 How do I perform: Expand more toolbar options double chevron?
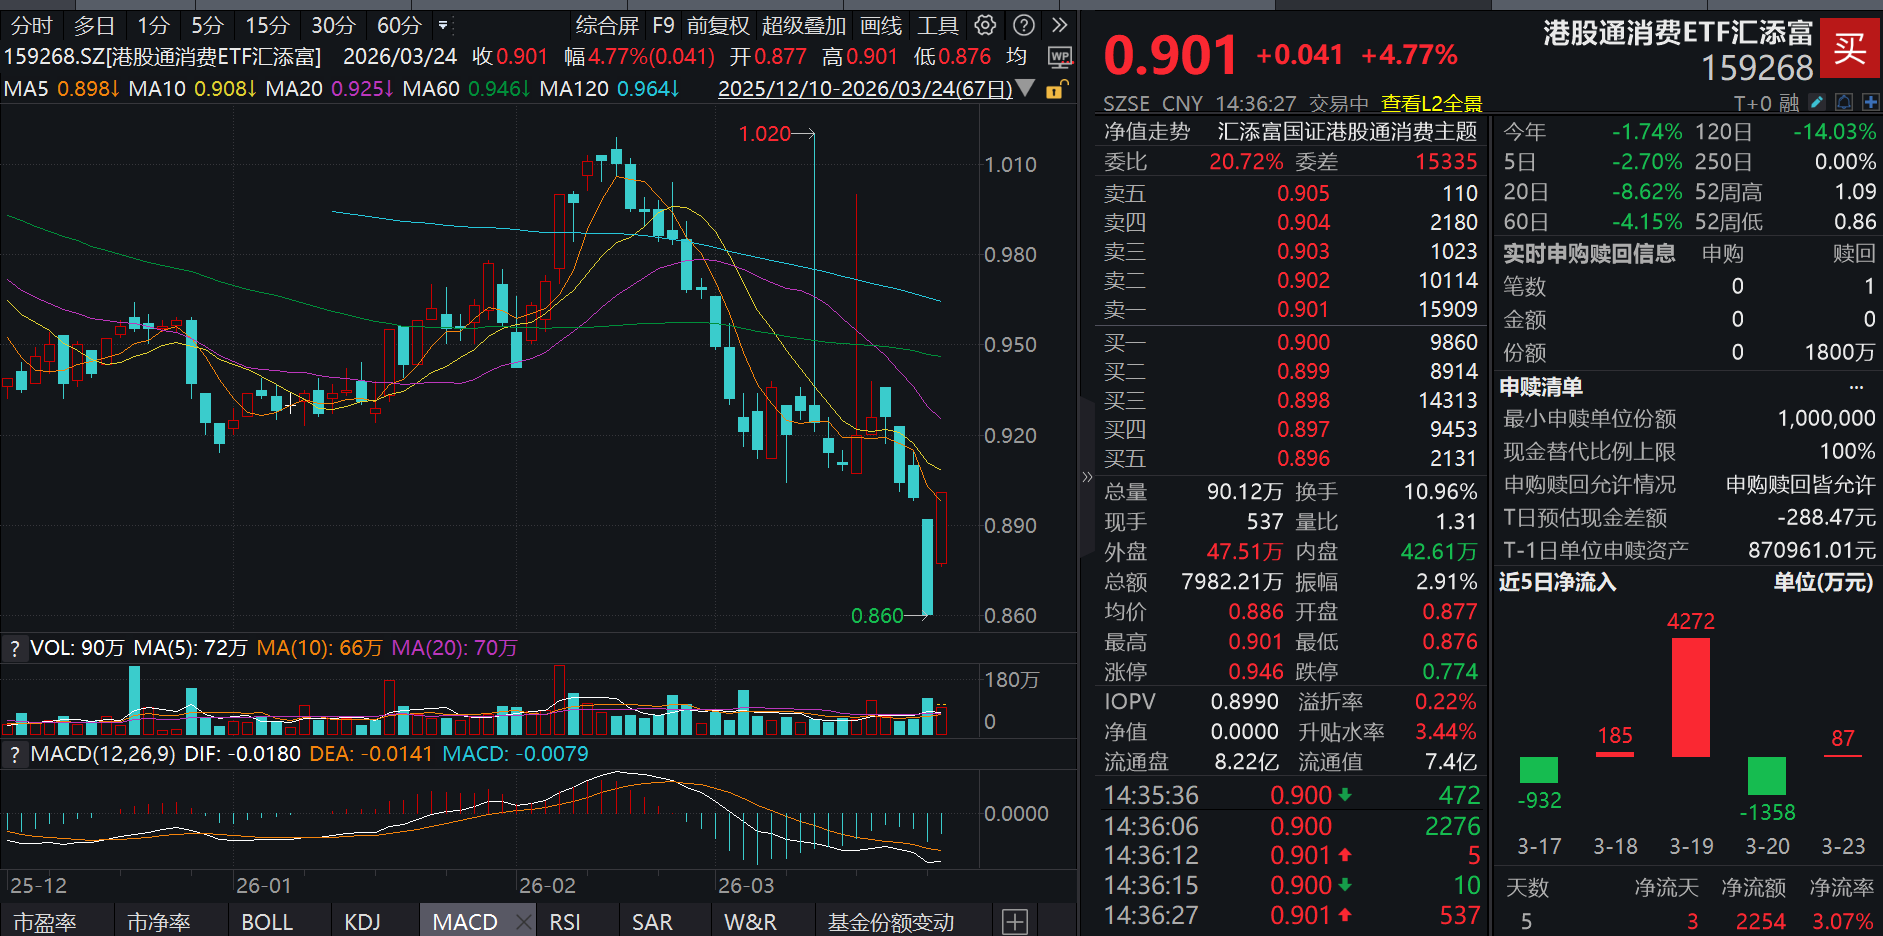(1059, 25)
